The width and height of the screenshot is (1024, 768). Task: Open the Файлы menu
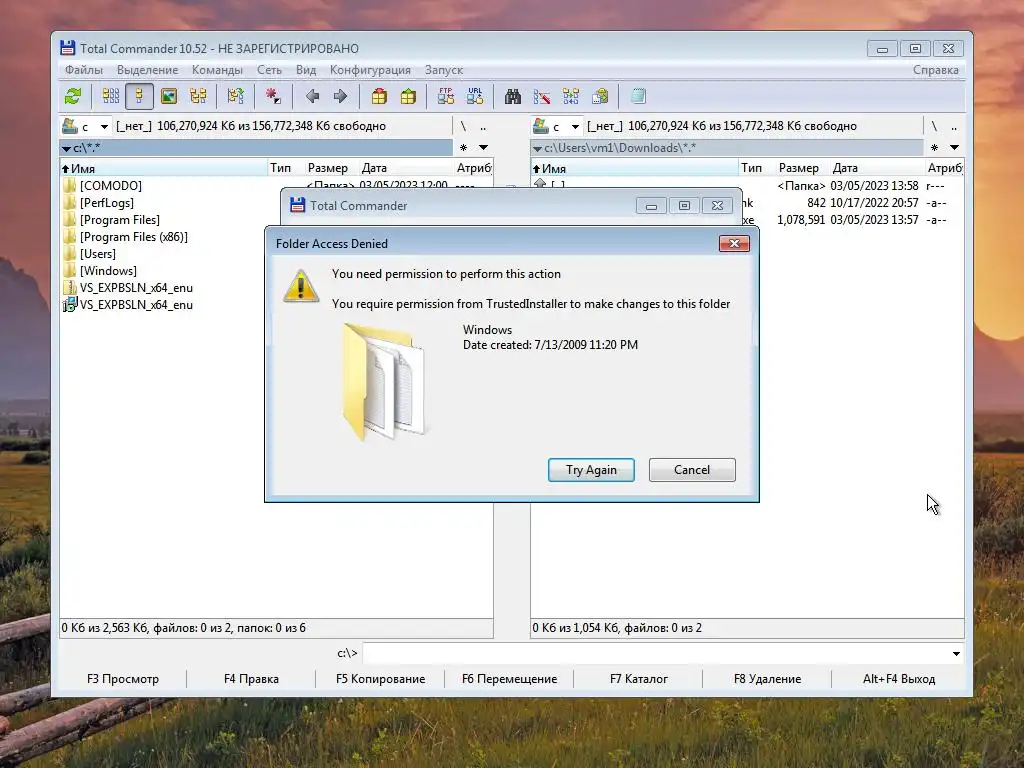coord(84,70)
